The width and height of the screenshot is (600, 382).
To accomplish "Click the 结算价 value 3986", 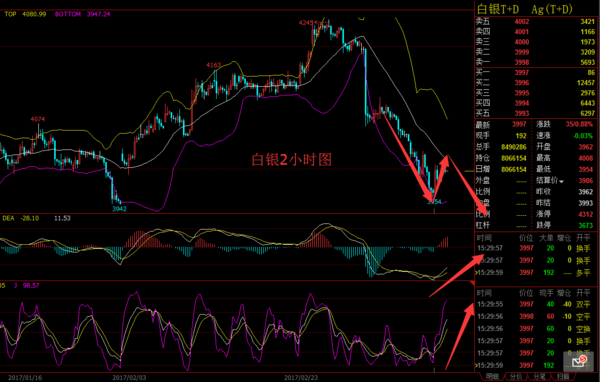I will [x=585, y=181].
